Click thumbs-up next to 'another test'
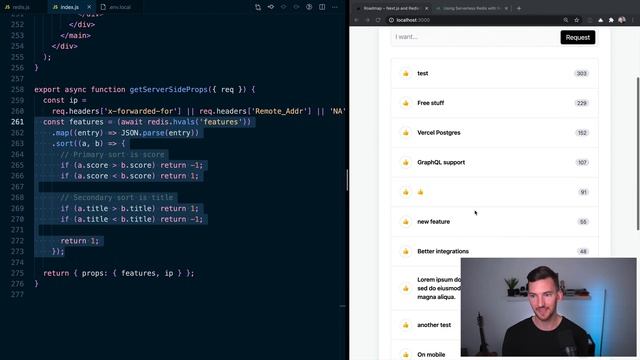The height and width of the screenshot is (360, 640). tap(405, 325)
